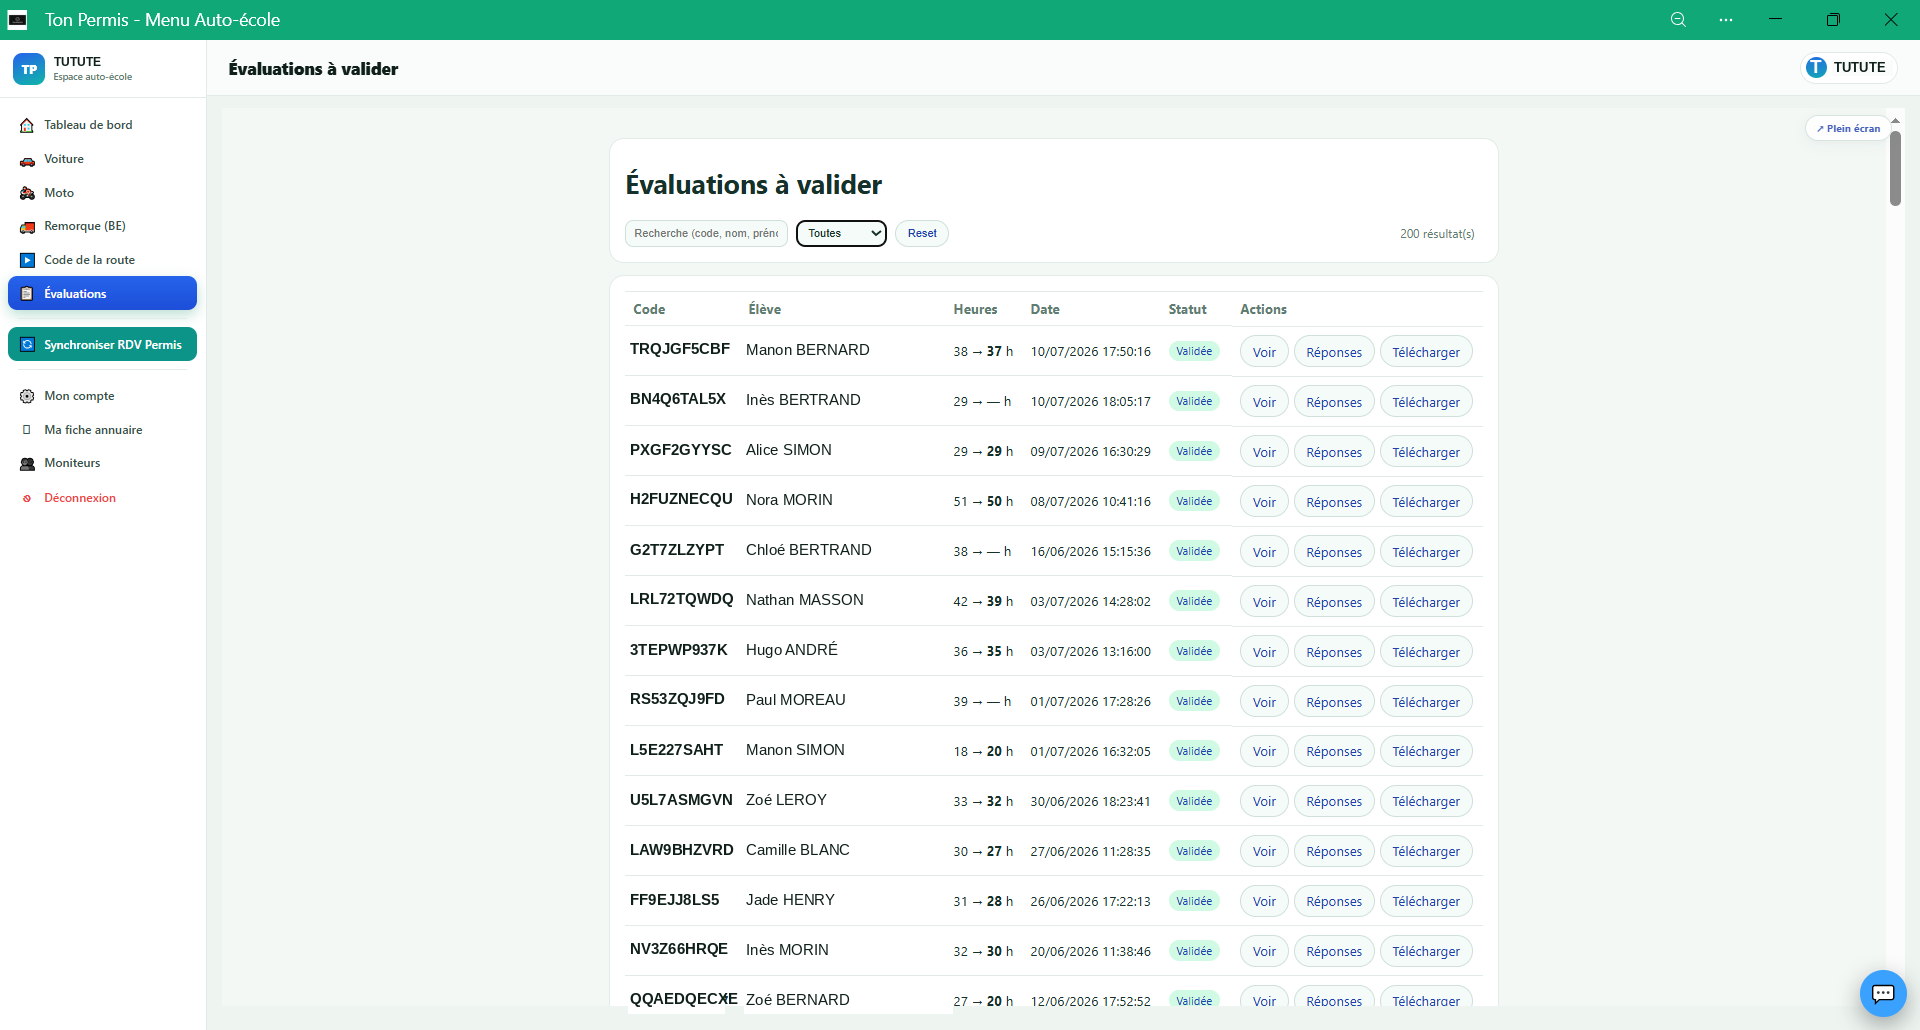Viewport: 1920px width, 1030px height.
Task: Click the page vertical scrollbar thumb
Action: tap(1895, 167)
